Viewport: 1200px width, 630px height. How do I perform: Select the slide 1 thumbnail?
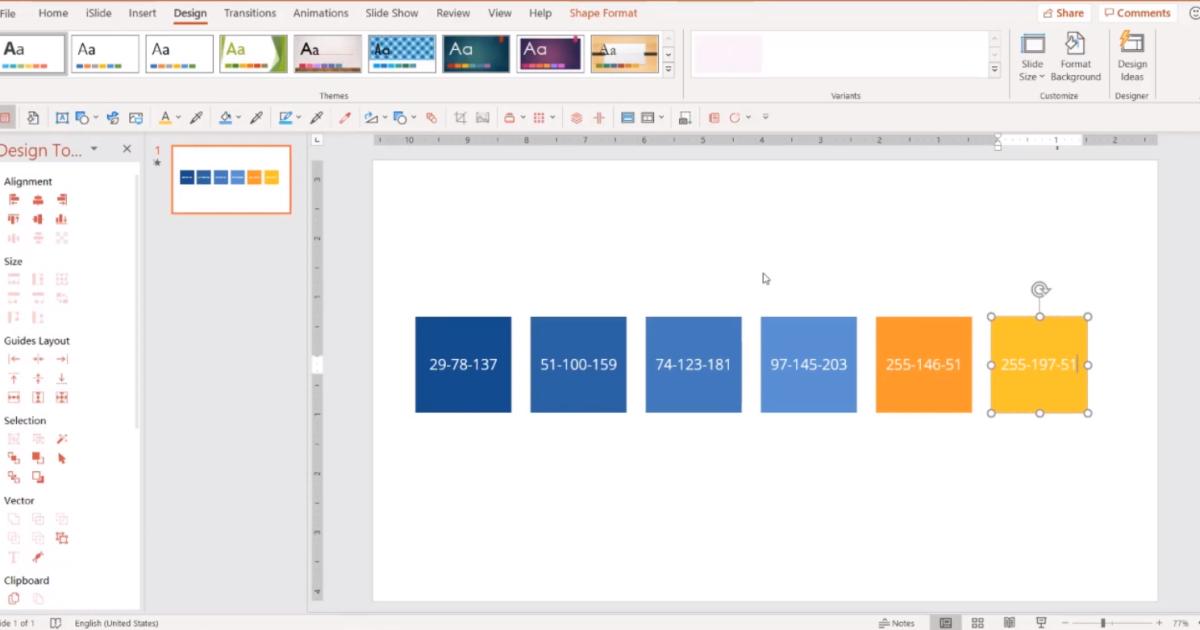click(x=230, y=179)
